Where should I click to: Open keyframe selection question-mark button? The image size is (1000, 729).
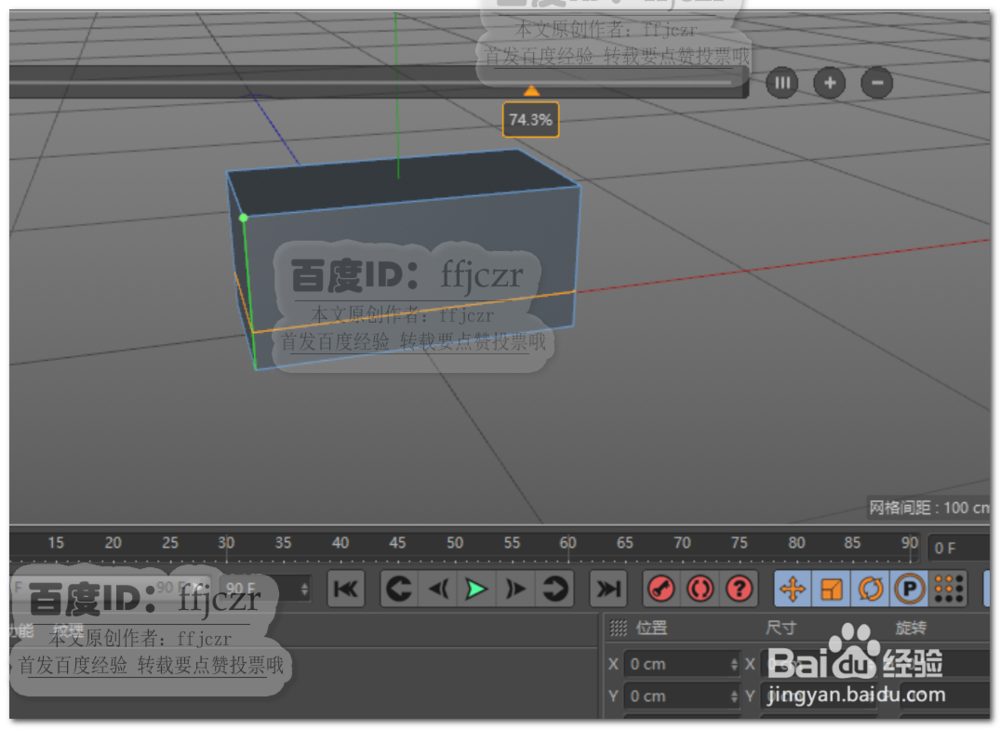click(x=739, y=589)
